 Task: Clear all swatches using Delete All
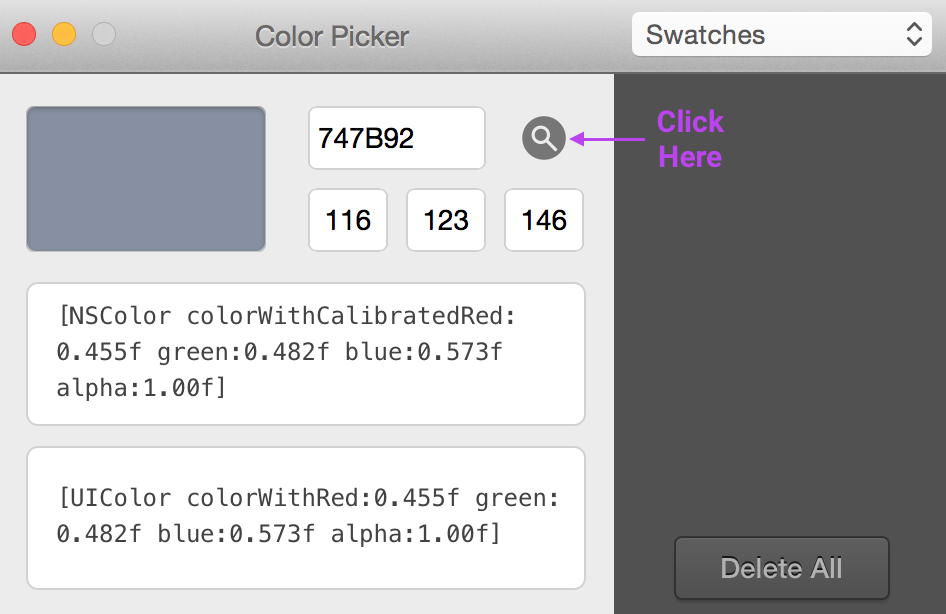[781, 568]
